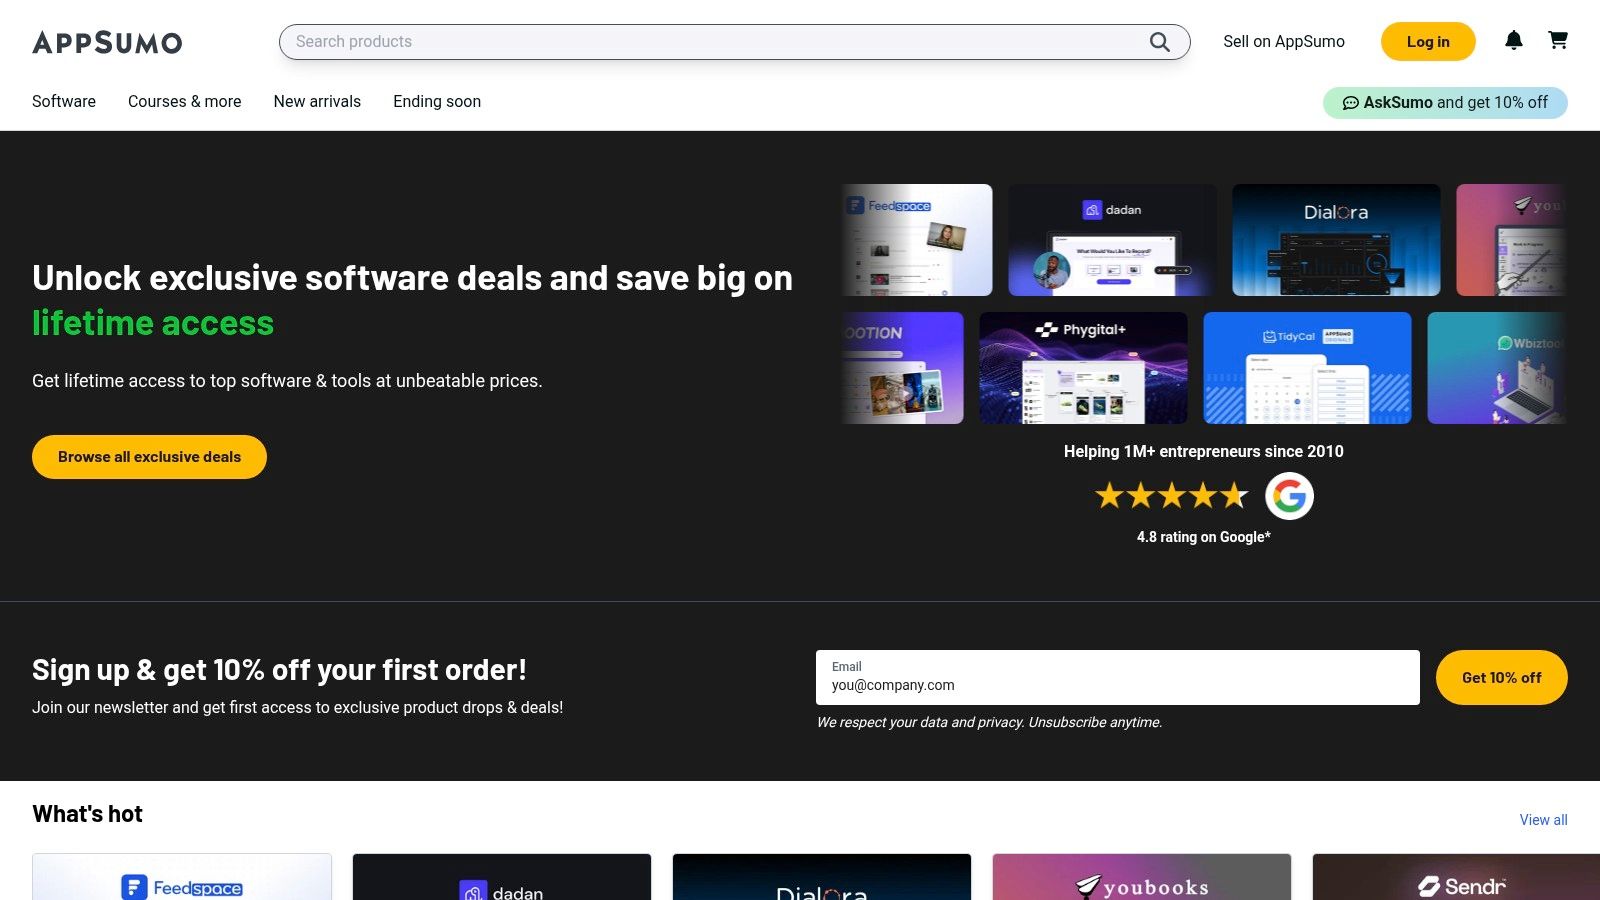Go to Ending soon
Viewport: 1600px width, 900px height.
click(437, 101)
